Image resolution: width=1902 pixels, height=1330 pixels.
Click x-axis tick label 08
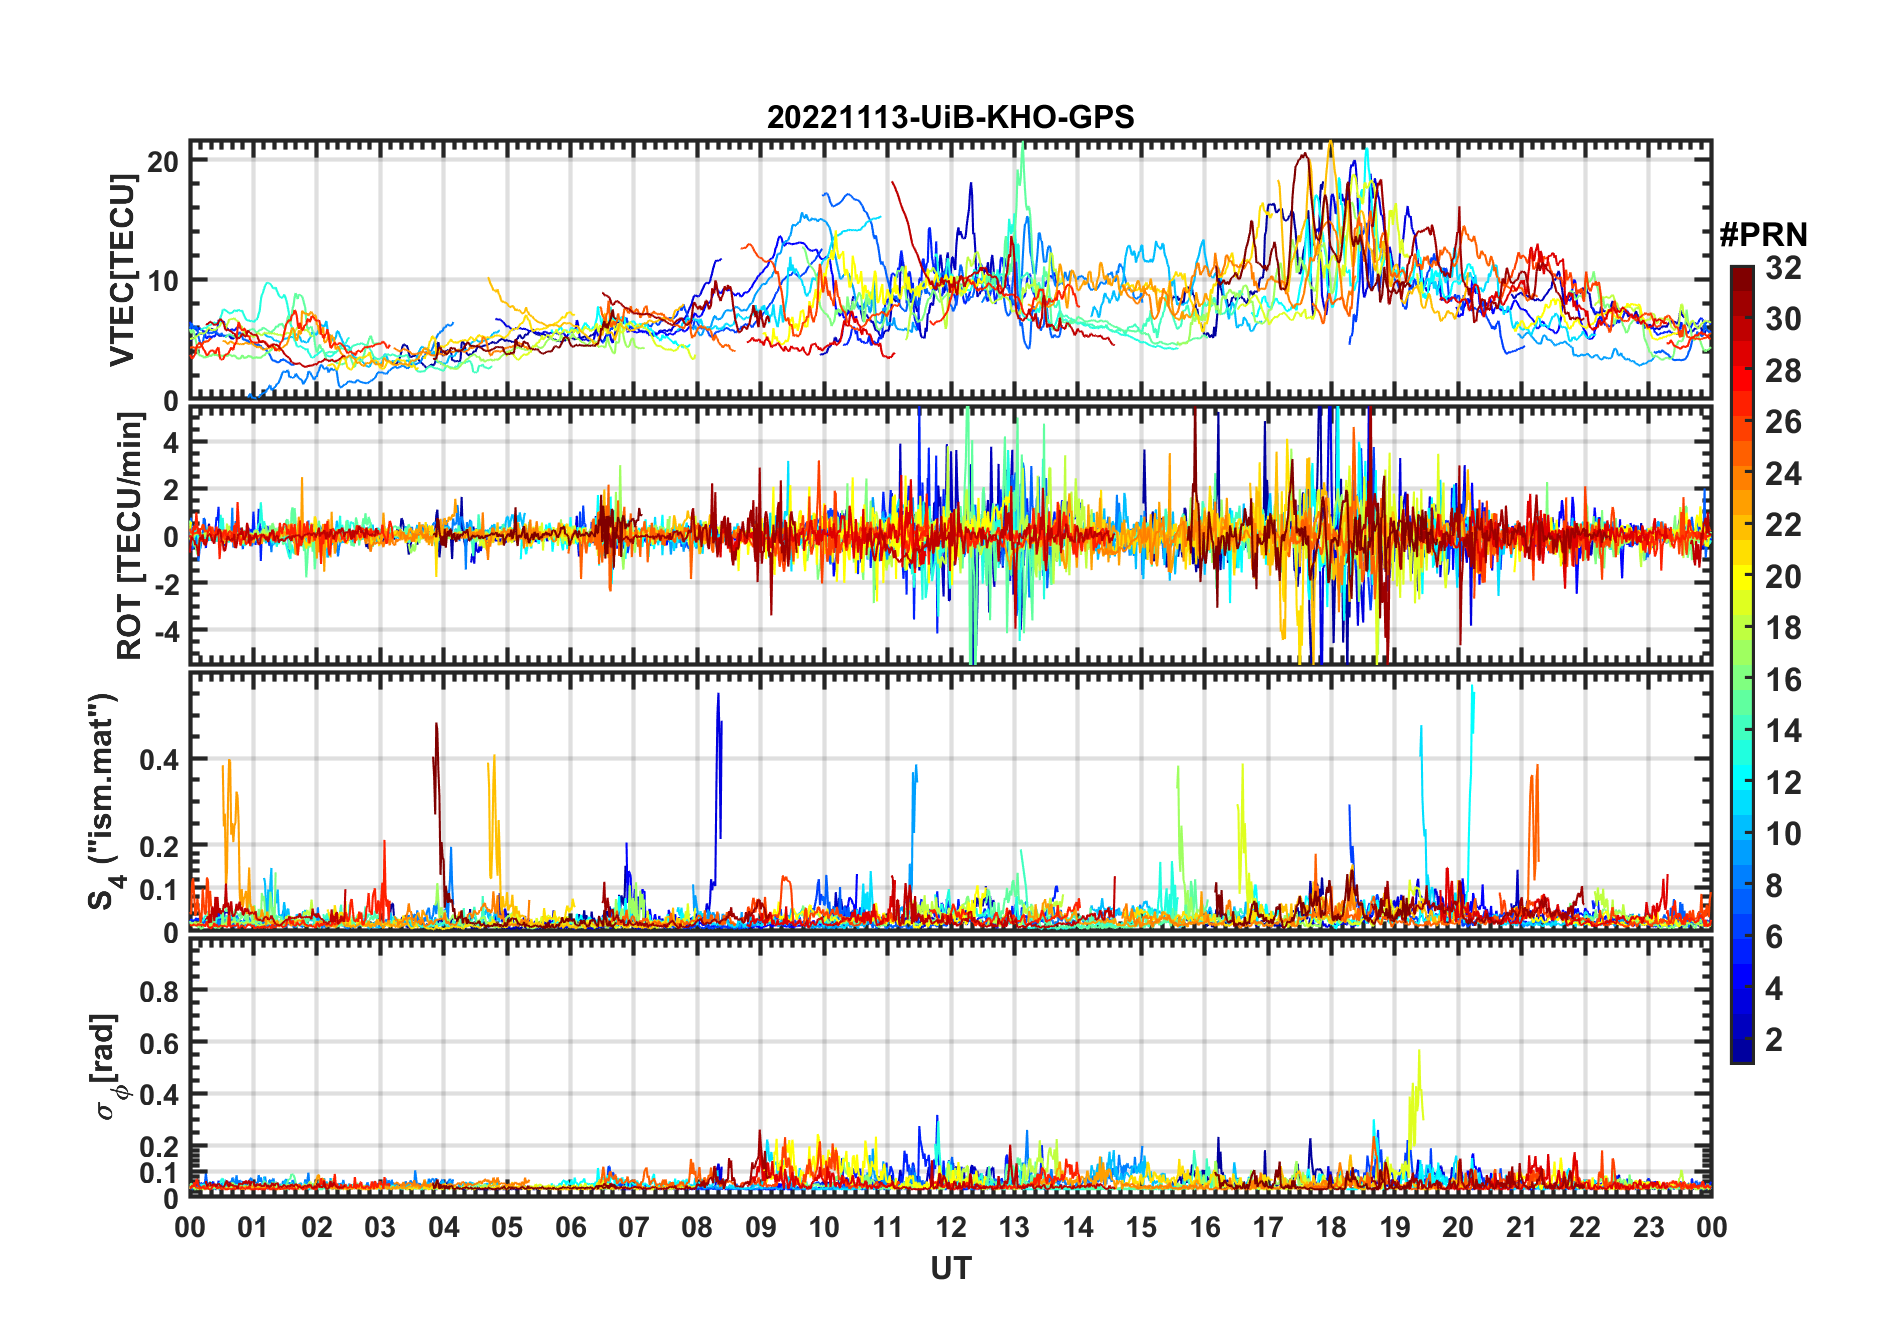click(697, 1227)
